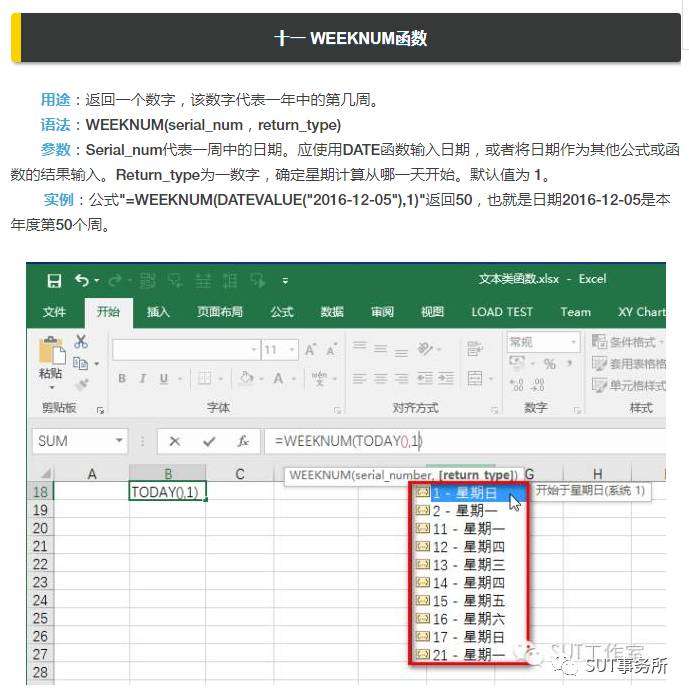Screen dimensions: 689x695
Task: Select the '2 - 星期一' autocomplete option
Action: [x=467, y=511]
